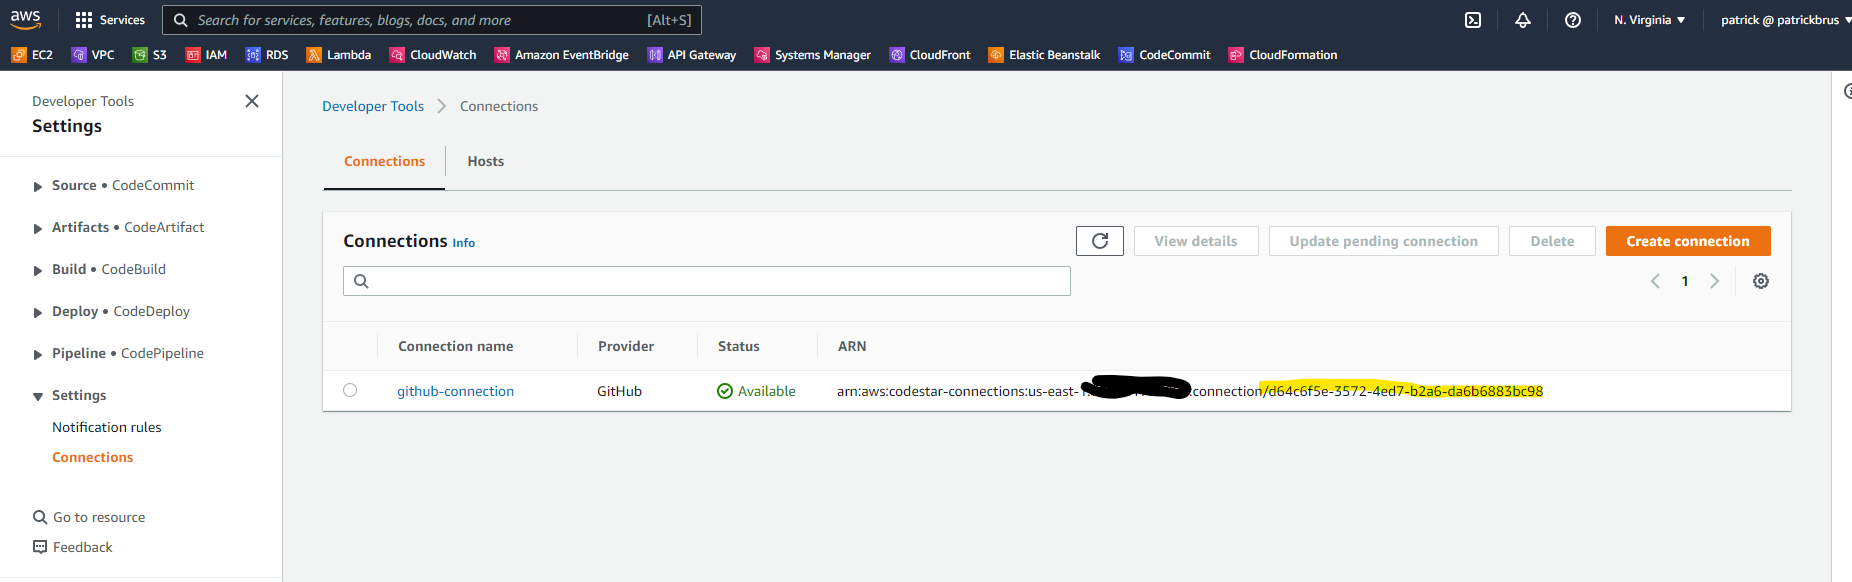Open the help question mark icon
Image resolution: width=1852 pixels, height=582 pixels.
1573,20
